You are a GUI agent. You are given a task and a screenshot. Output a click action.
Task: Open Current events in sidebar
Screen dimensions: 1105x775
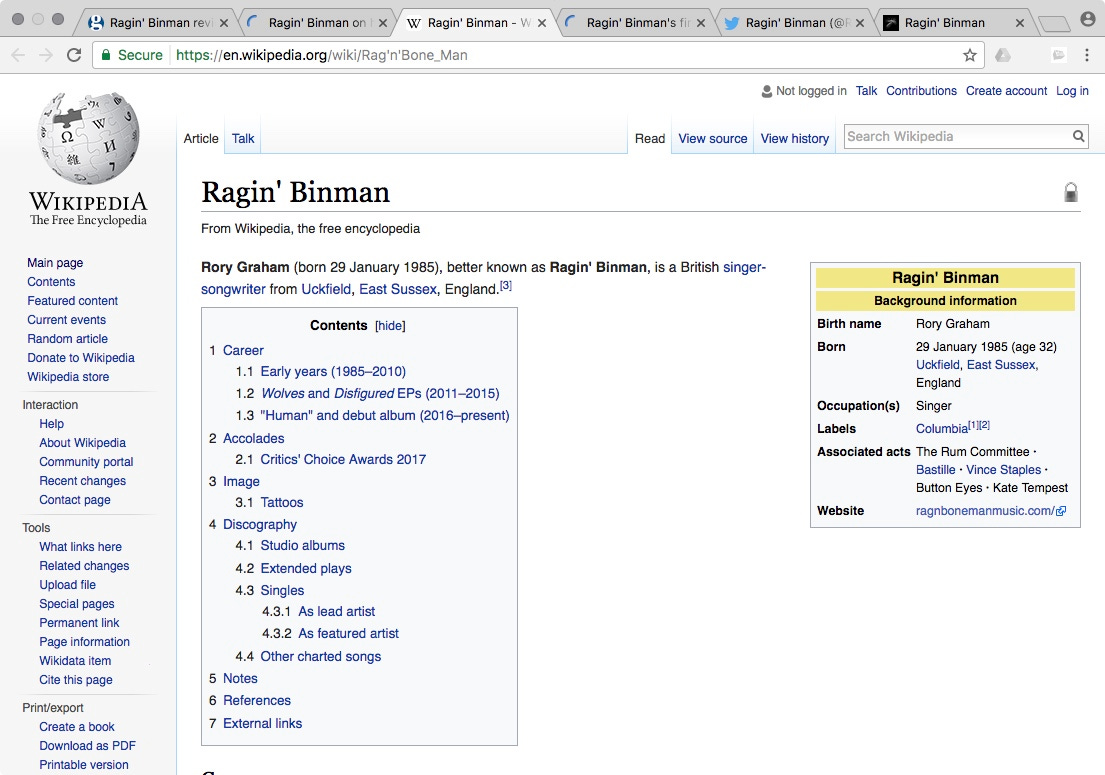(66, 319)
